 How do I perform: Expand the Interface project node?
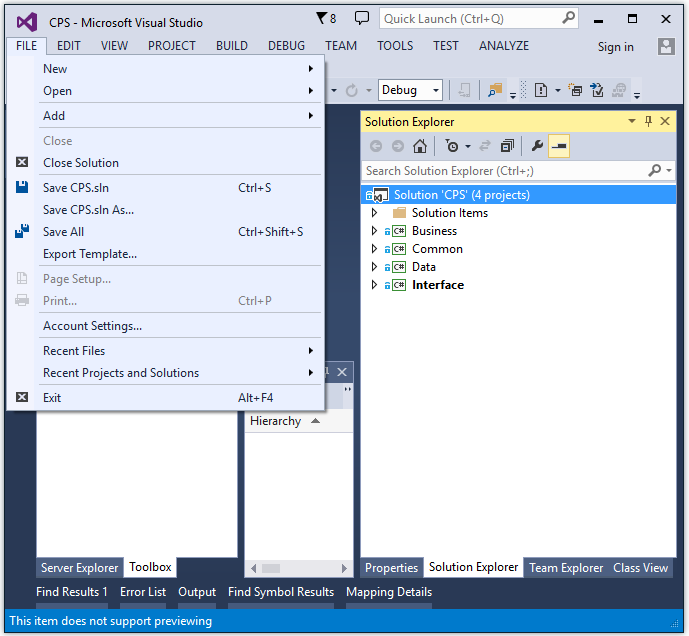(374, 285)
